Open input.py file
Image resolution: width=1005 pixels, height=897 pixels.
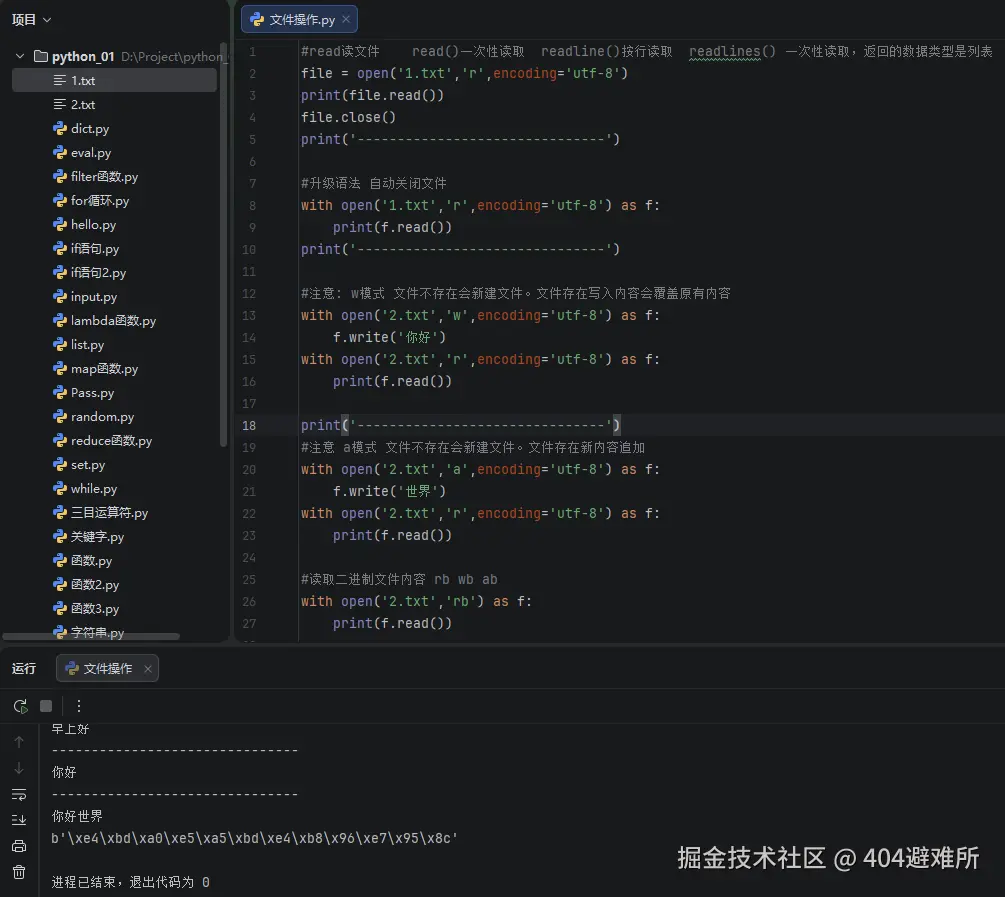coord(94,297)
